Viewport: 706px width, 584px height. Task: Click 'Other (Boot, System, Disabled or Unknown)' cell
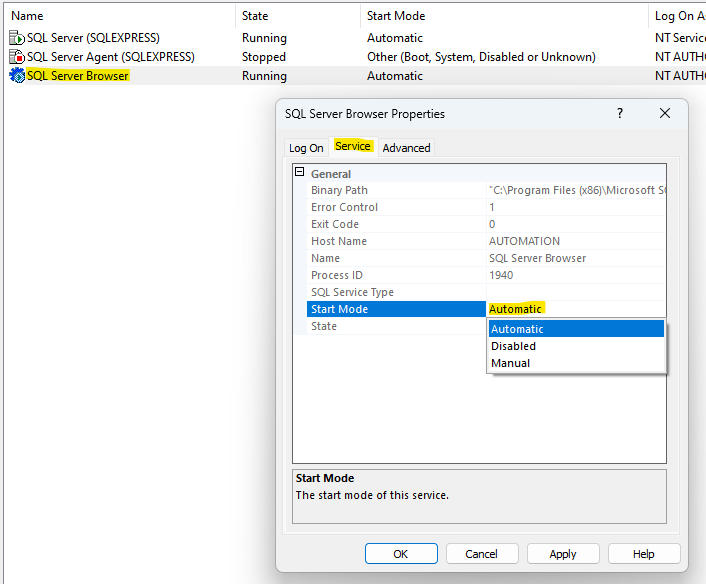tap(481, 57)
